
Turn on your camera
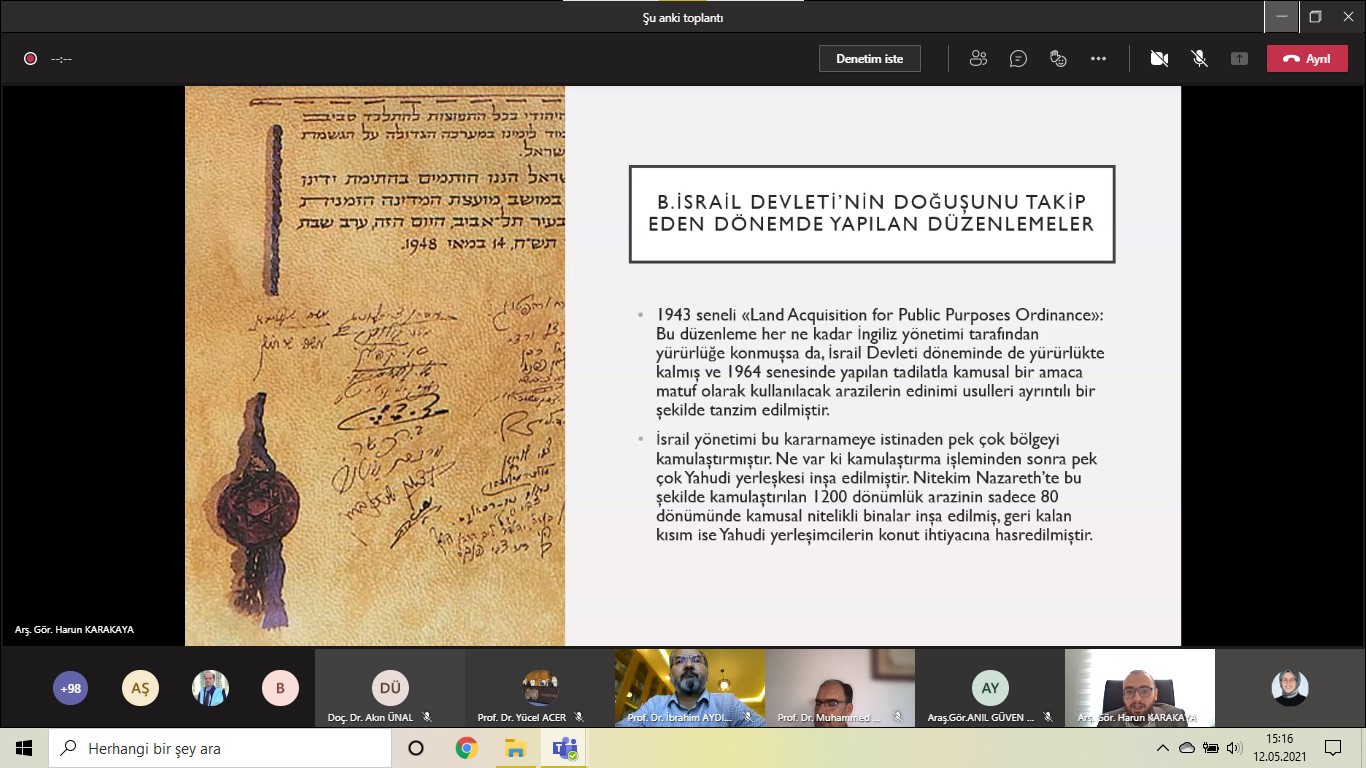1159,58
